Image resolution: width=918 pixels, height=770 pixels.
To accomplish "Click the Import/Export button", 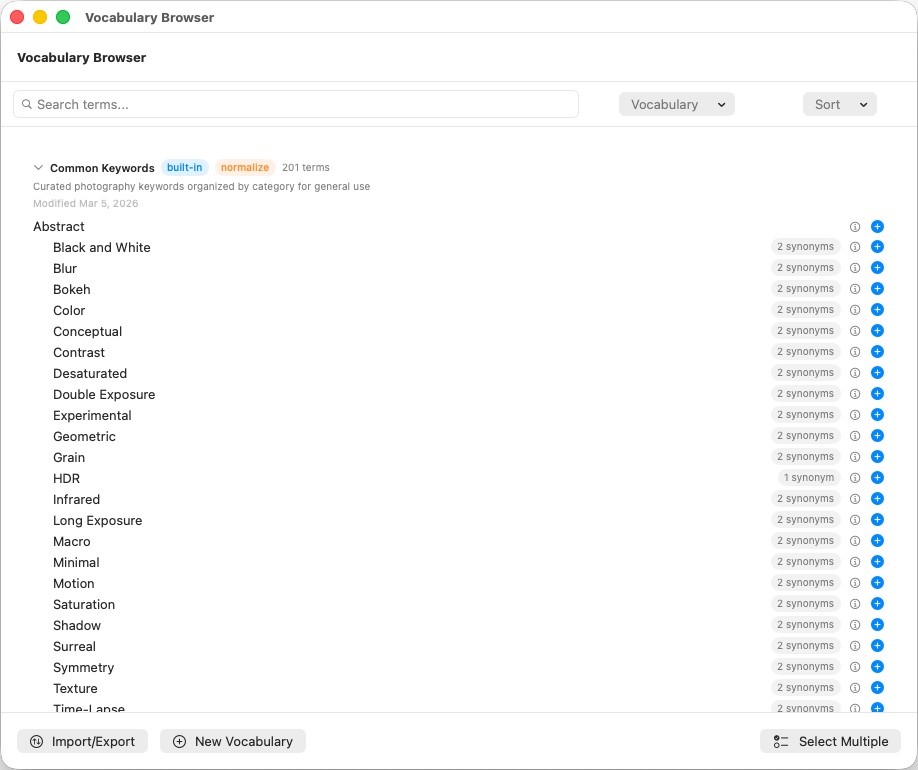I will (82, 741).
